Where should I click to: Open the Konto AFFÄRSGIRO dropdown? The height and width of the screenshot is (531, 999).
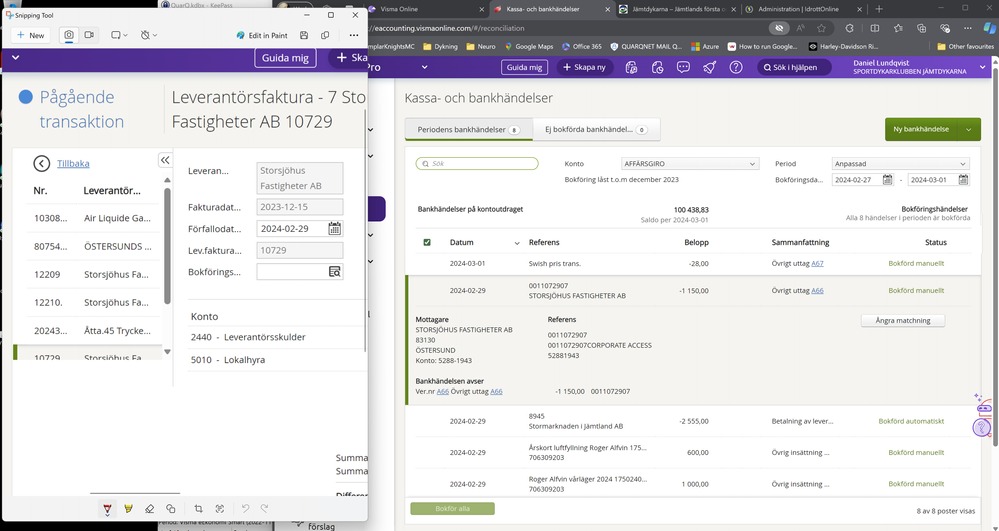[690, 164]
